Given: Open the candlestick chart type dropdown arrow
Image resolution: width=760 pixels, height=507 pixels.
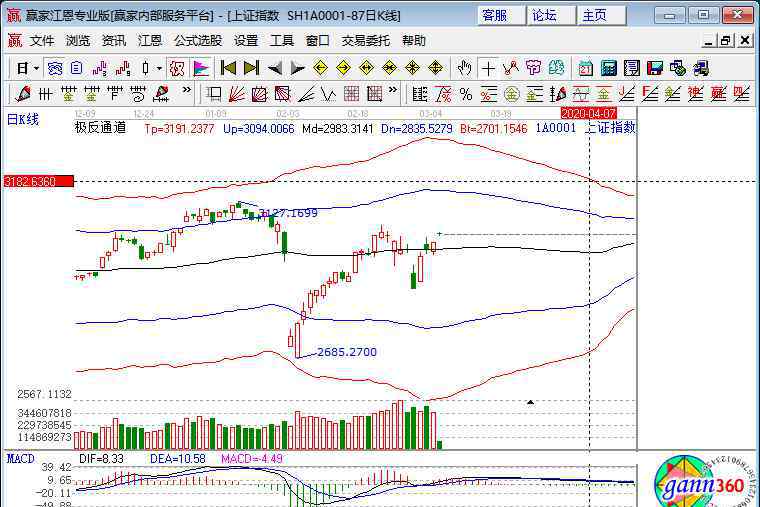Looking at the screenshot, I should (158, 68).
